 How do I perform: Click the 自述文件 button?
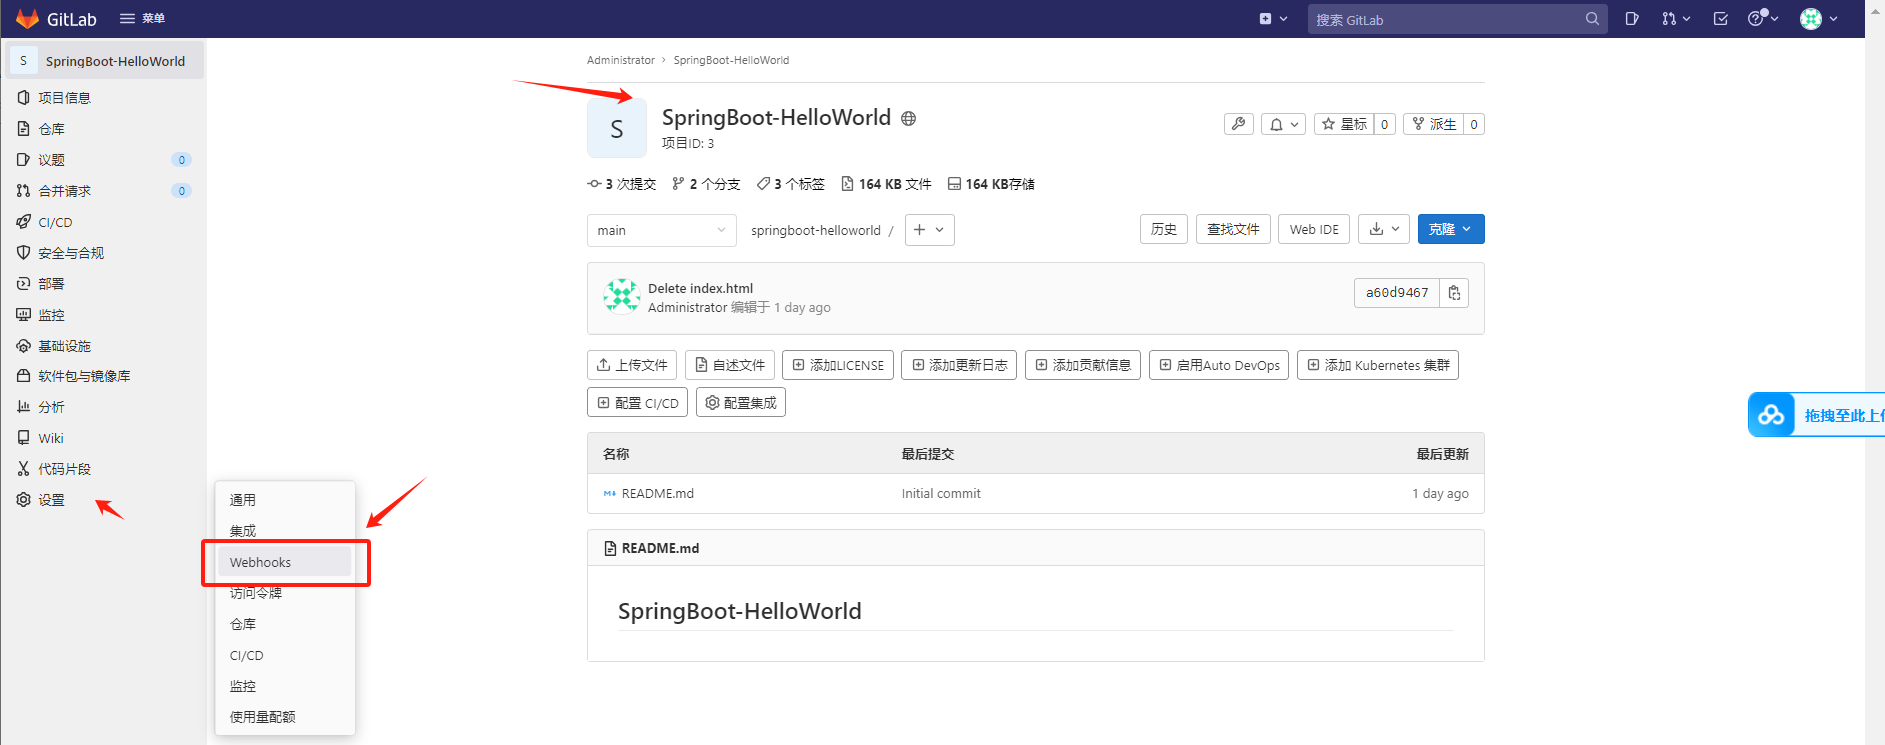click(x=730, y=365)
